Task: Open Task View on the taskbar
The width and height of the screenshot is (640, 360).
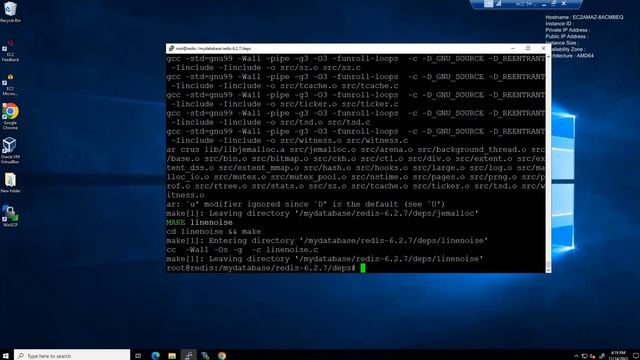Action: (x=138, y=356)
